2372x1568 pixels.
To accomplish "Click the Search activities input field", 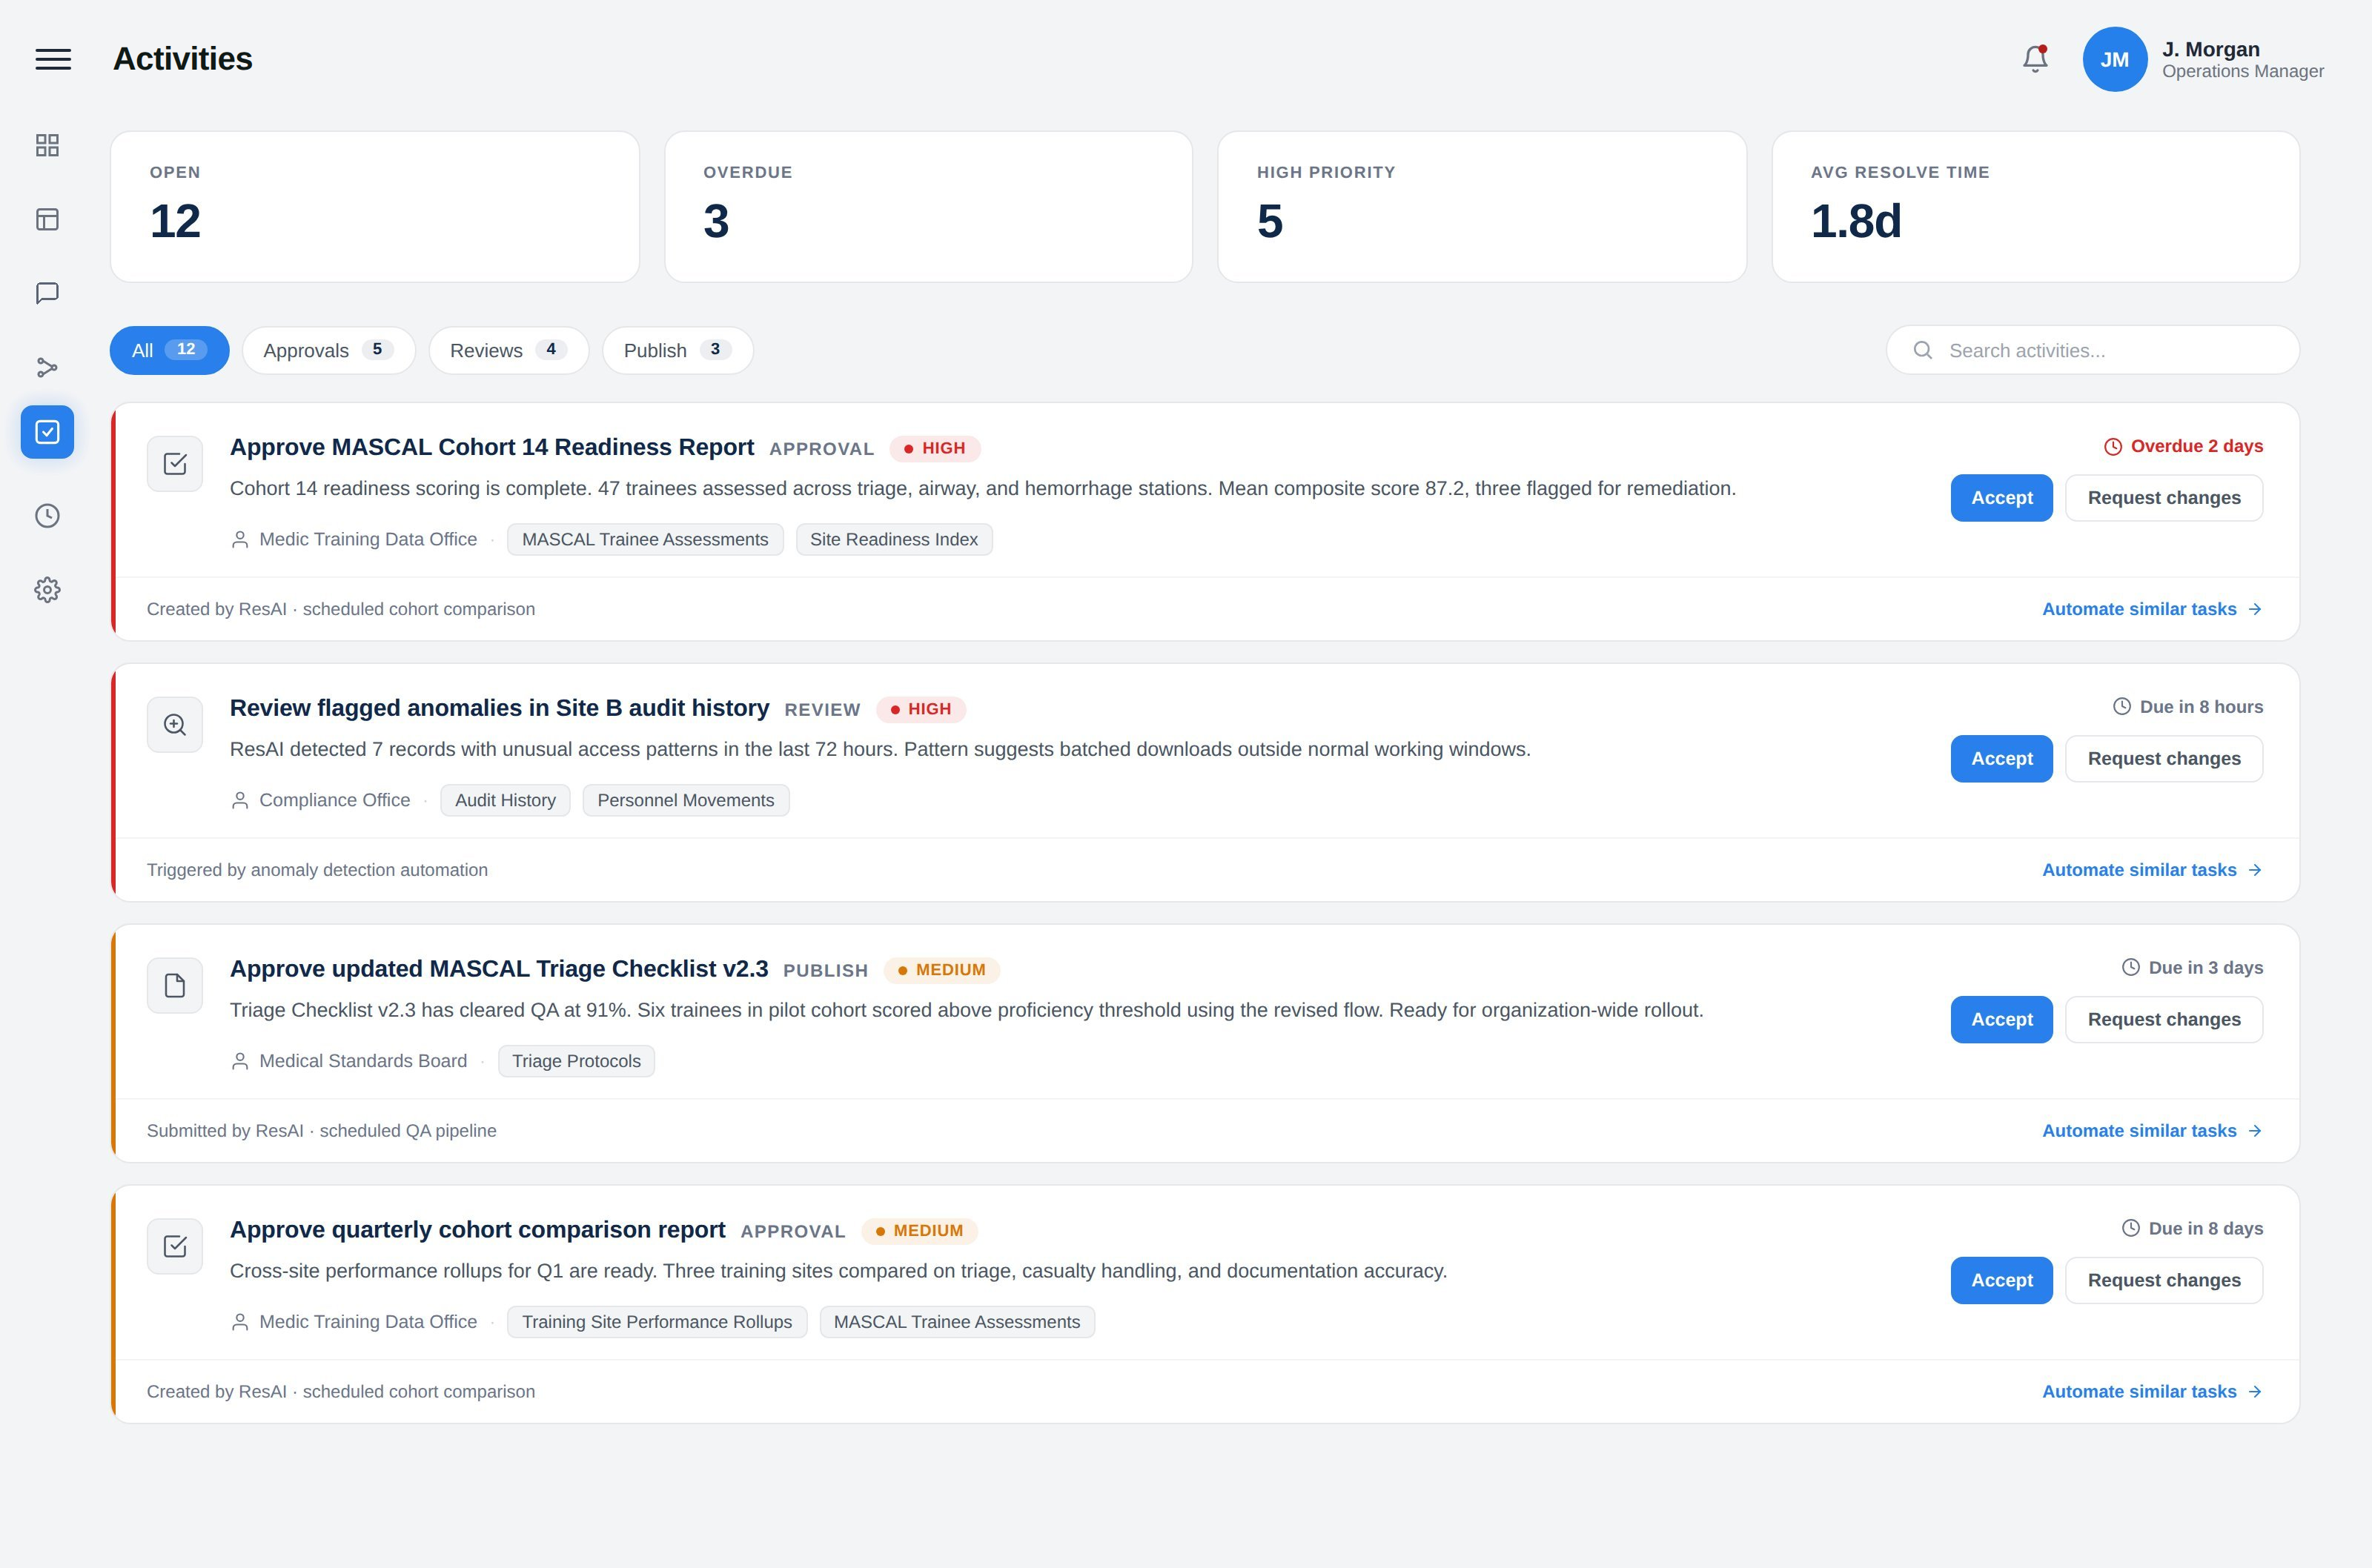I will (x=2092, y=350).
